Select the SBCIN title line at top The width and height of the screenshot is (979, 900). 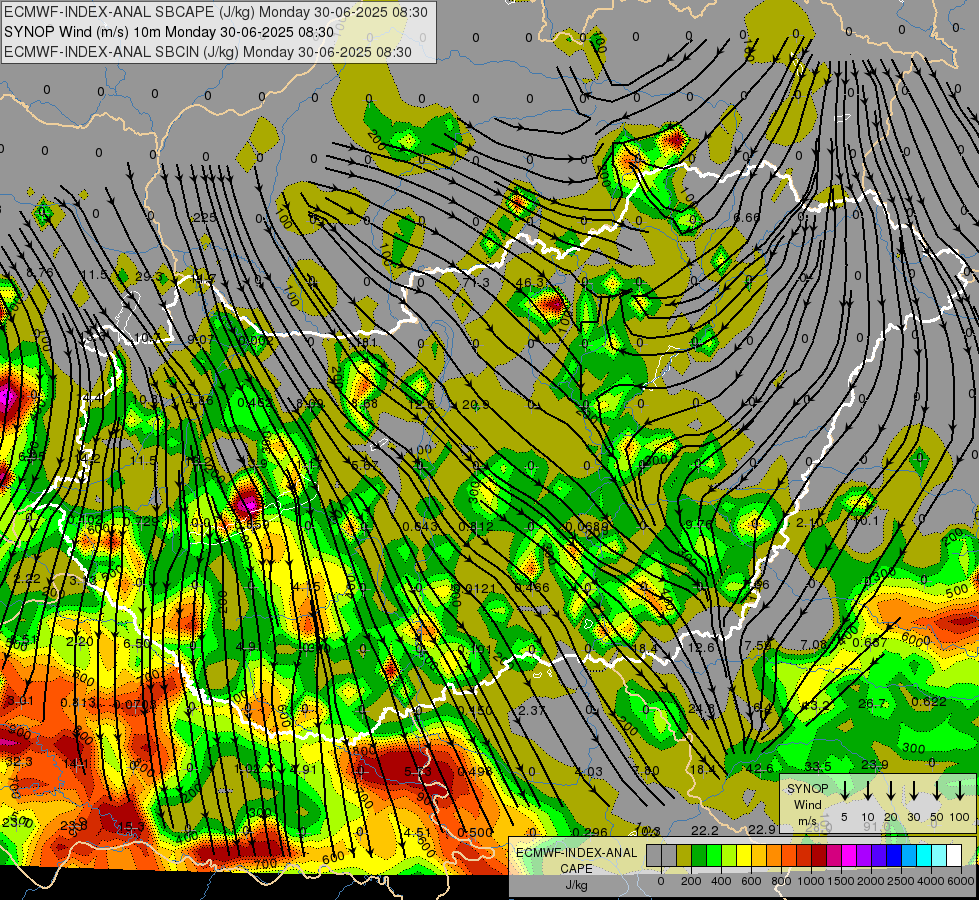pyautogui.click(x=208, y=52)
